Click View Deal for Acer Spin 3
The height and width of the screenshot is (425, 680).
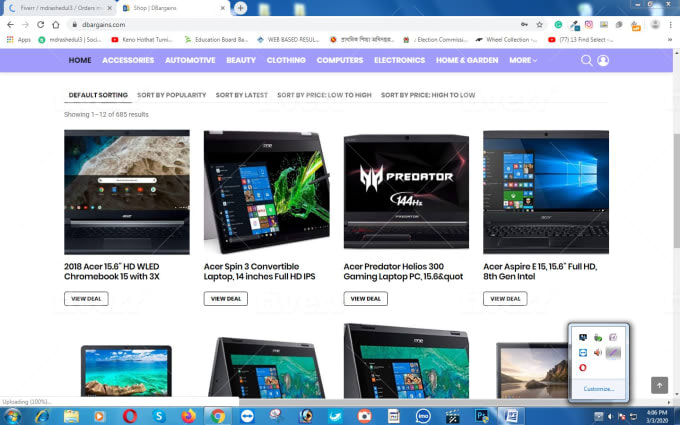coord(226,298)
